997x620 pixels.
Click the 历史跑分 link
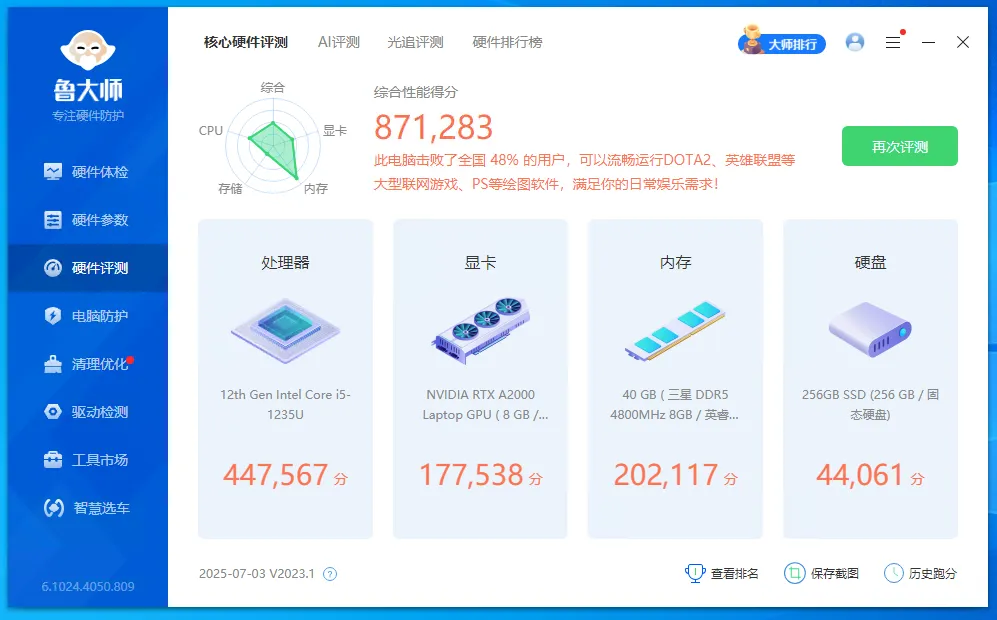click(920, 574)
